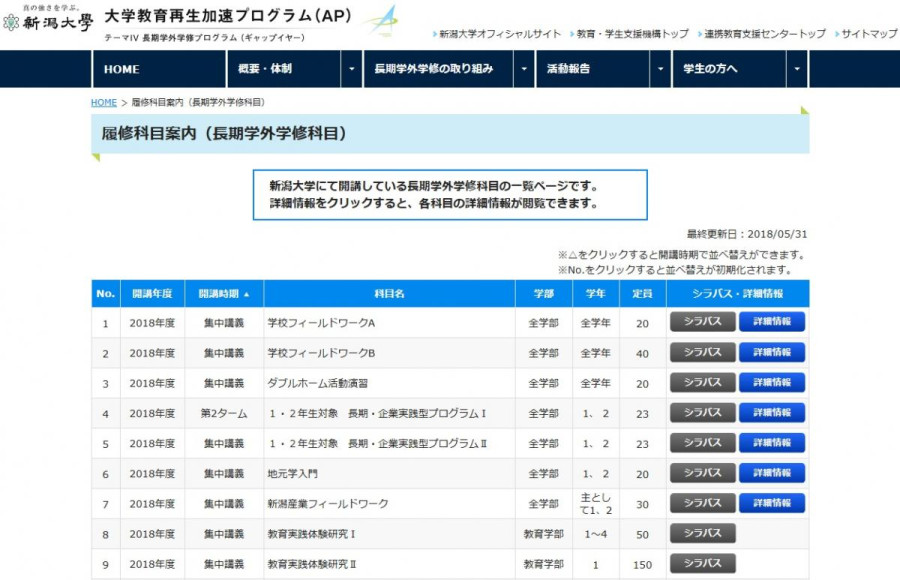Screen dimensions: 900x580
Task: Open シラバス for 学校フィールドワークB
Action: [x=703, y=352]
